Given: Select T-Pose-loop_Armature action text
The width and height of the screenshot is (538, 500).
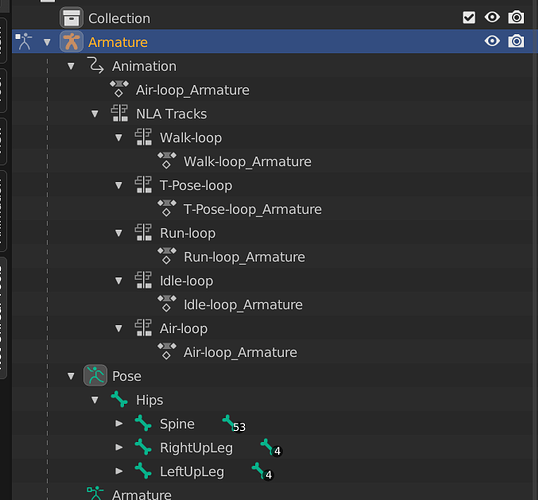Looking at the screenshot, I should point(253,209).
